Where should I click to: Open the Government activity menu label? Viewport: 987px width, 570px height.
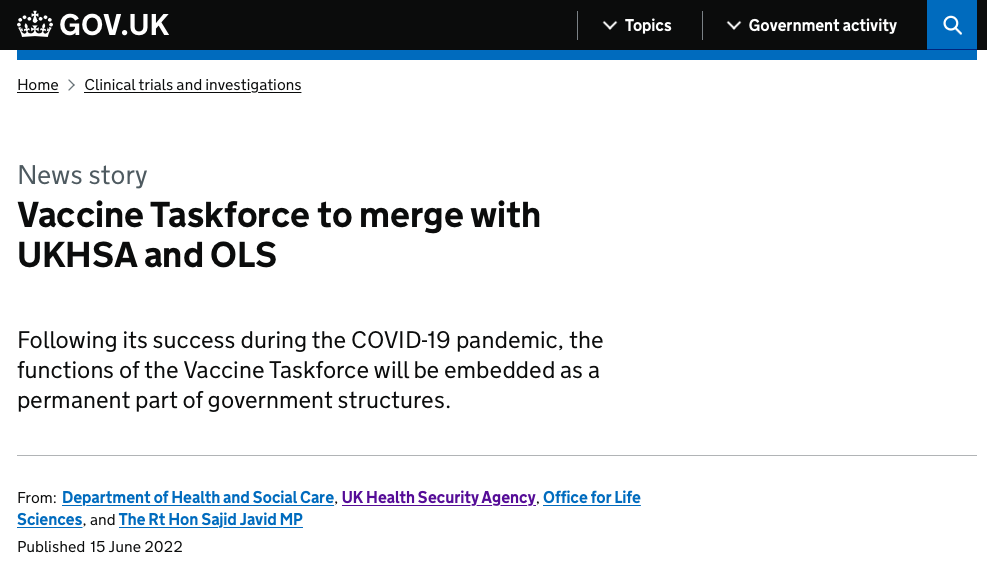822,25
